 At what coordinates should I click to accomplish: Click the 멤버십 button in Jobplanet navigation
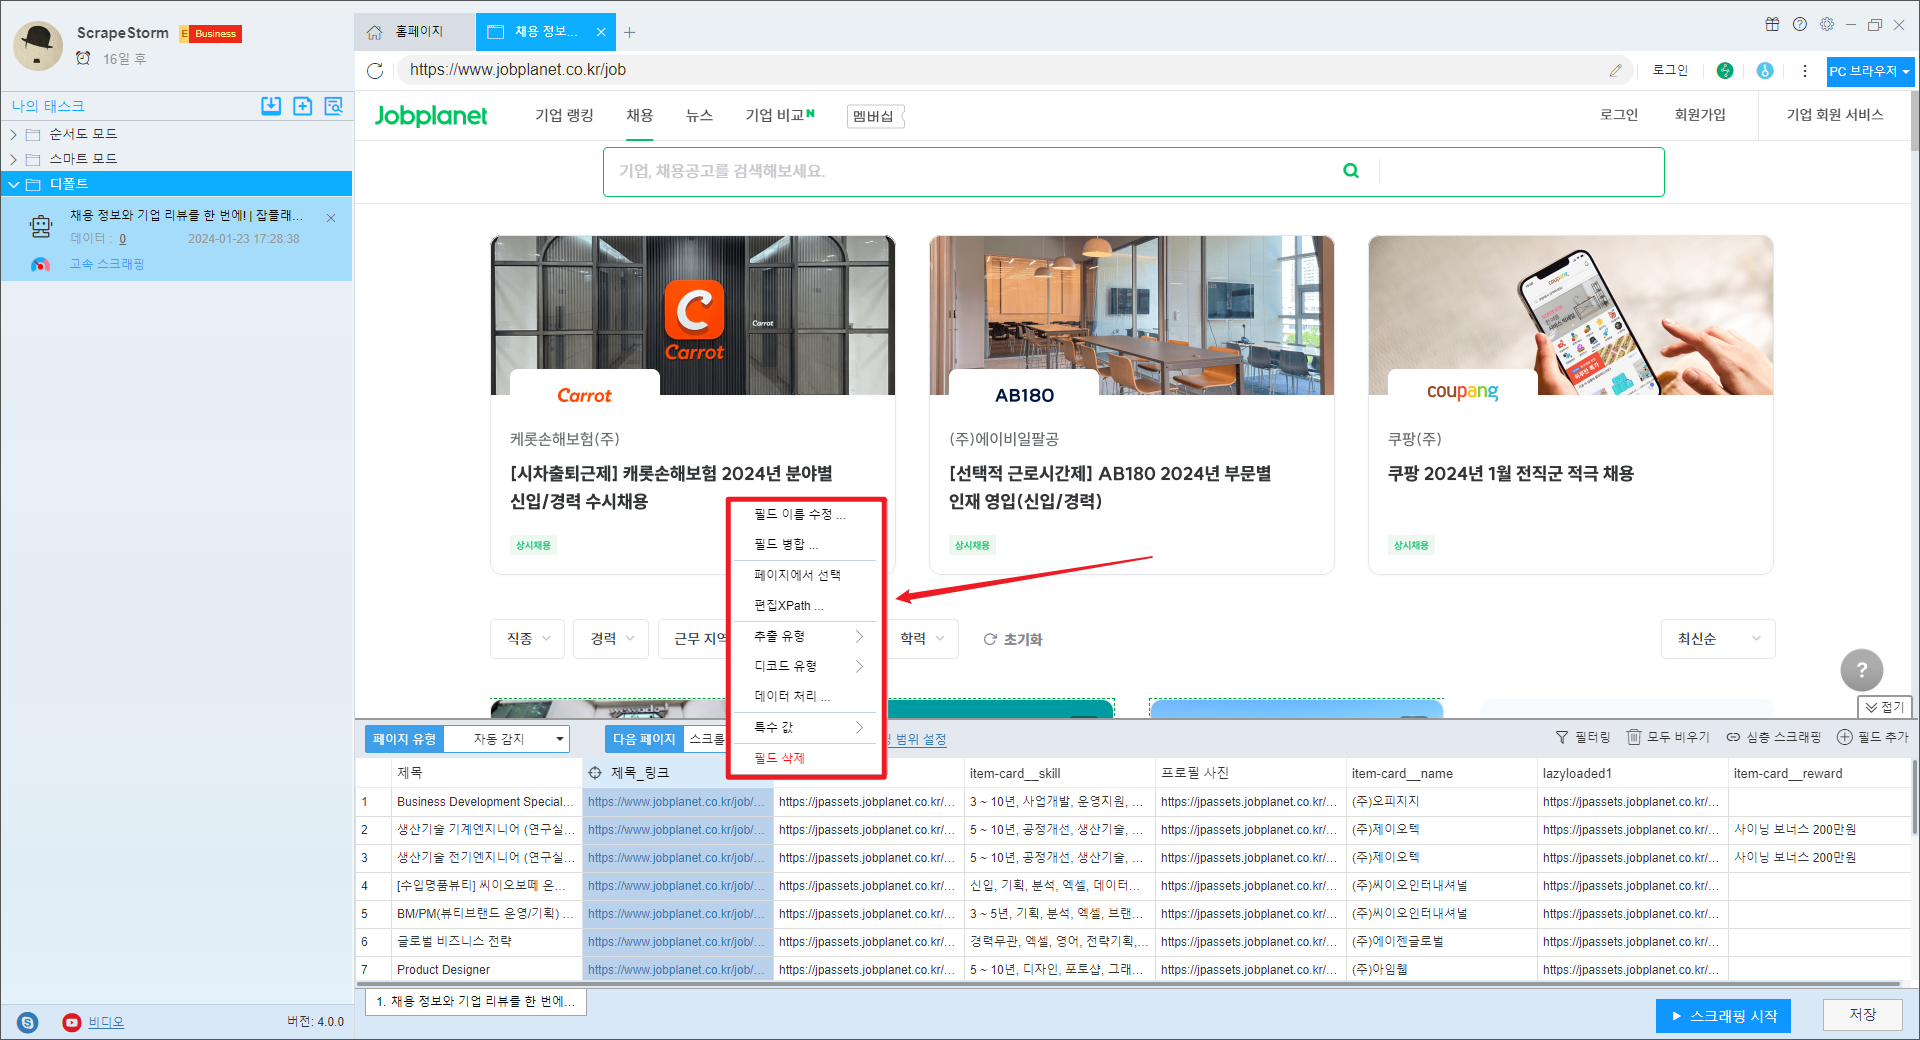coord(875,116)
